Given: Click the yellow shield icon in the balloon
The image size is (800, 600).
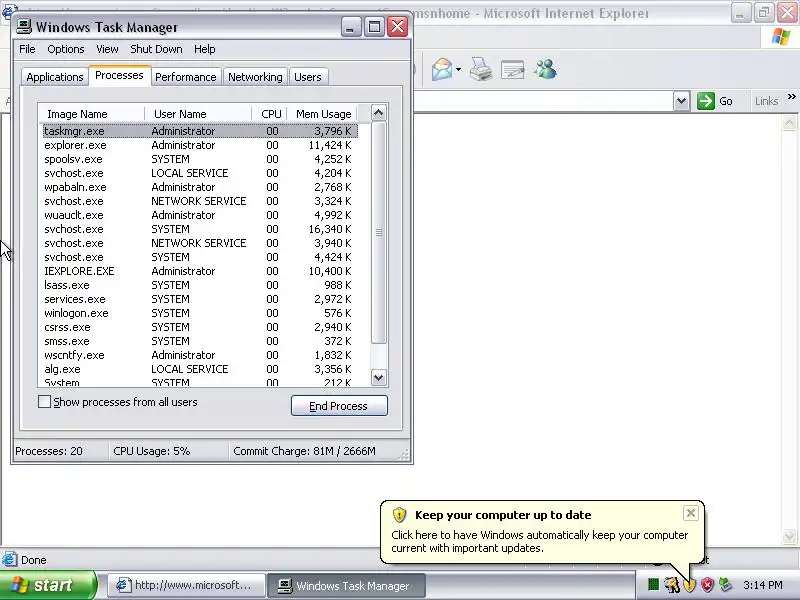Looking at the screenshot, I should (x=399, y=515).
